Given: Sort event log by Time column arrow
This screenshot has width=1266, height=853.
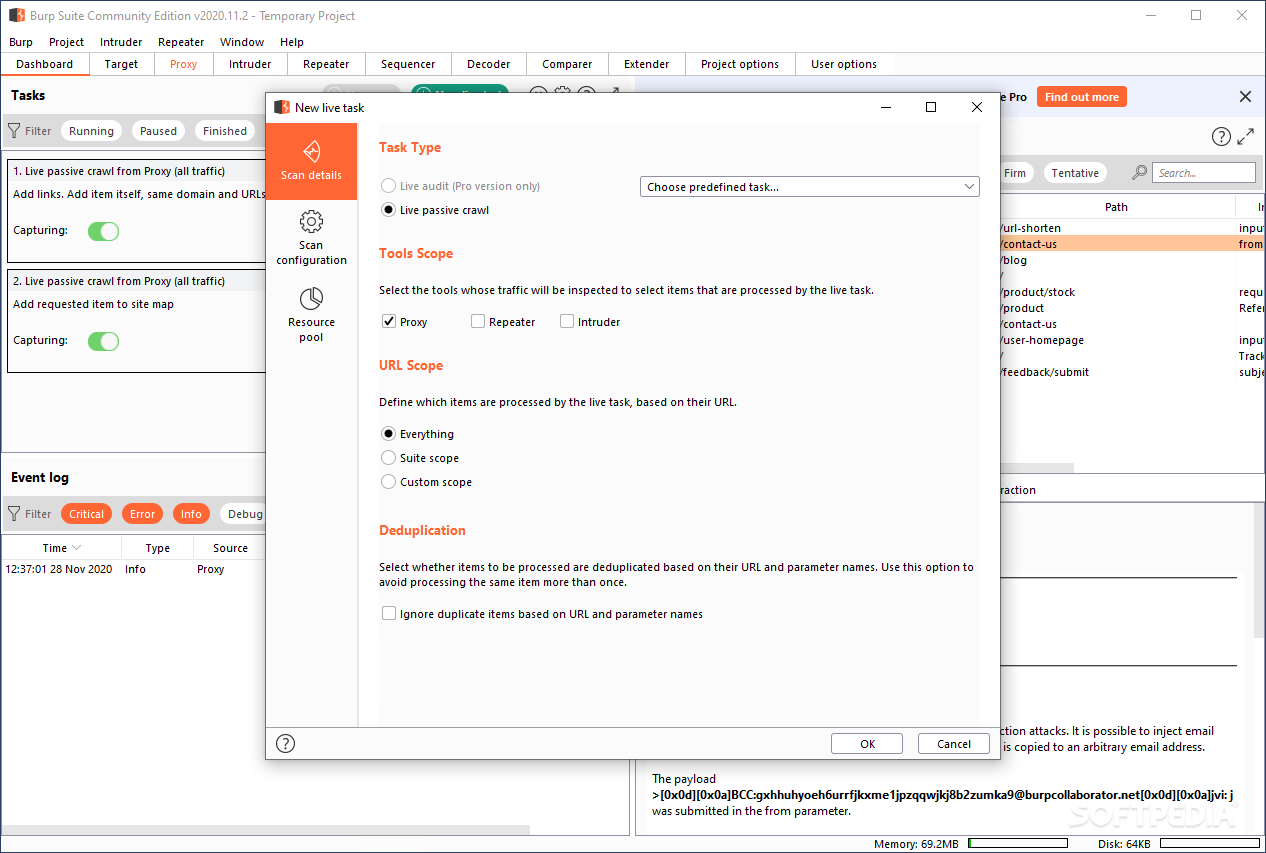Looking at the screenshot, I should point(77,548).
